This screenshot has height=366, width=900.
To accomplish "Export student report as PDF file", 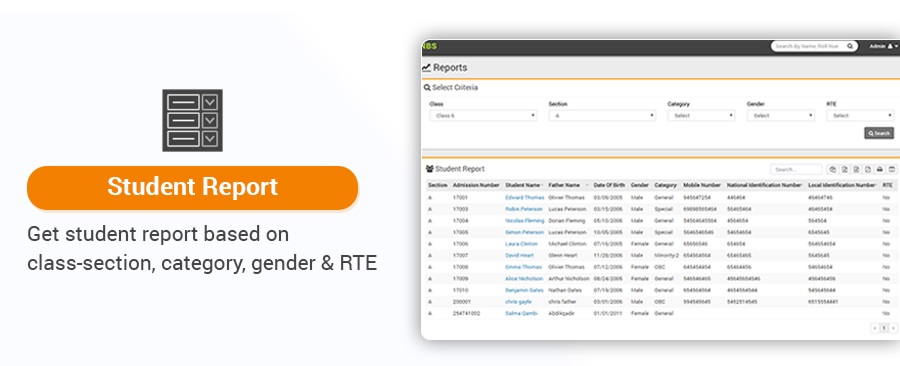I will (868, 169).
